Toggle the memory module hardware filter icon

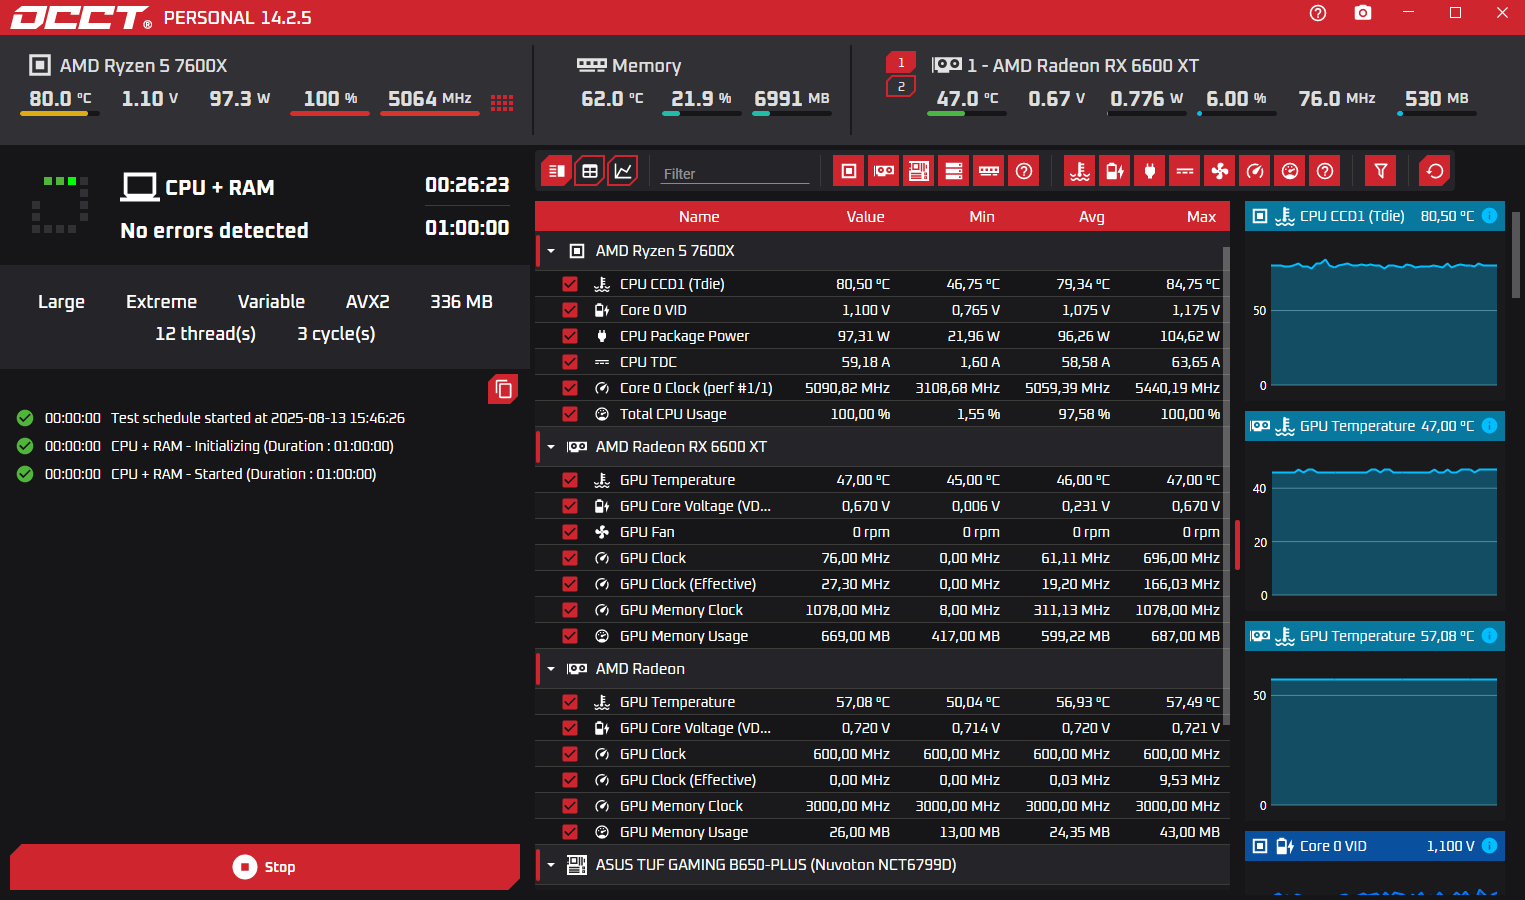point(989,171)
